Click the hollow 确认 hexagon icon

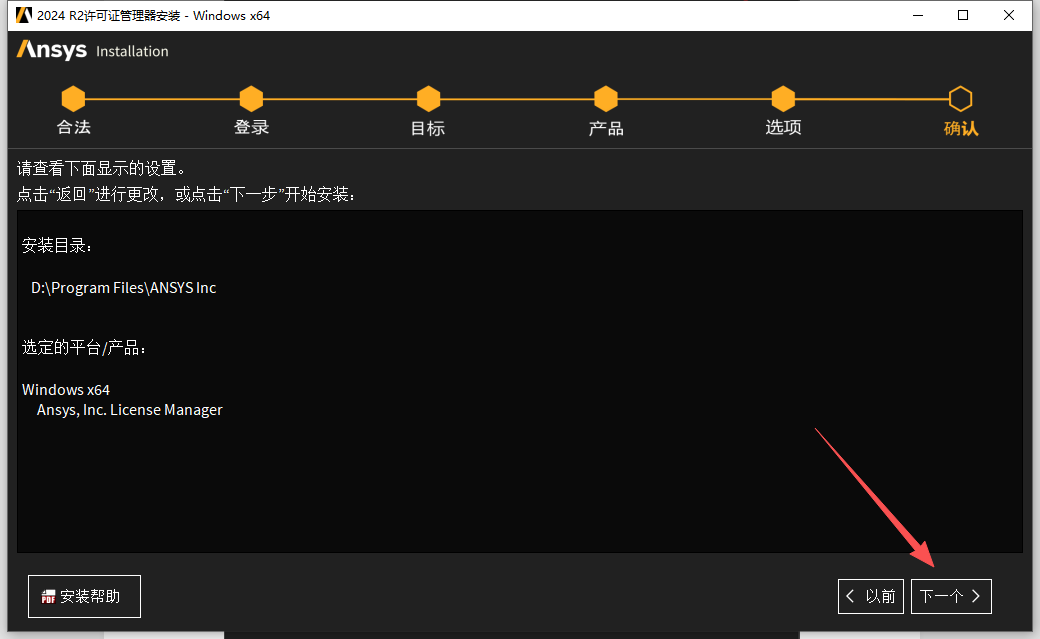point(960,99)
